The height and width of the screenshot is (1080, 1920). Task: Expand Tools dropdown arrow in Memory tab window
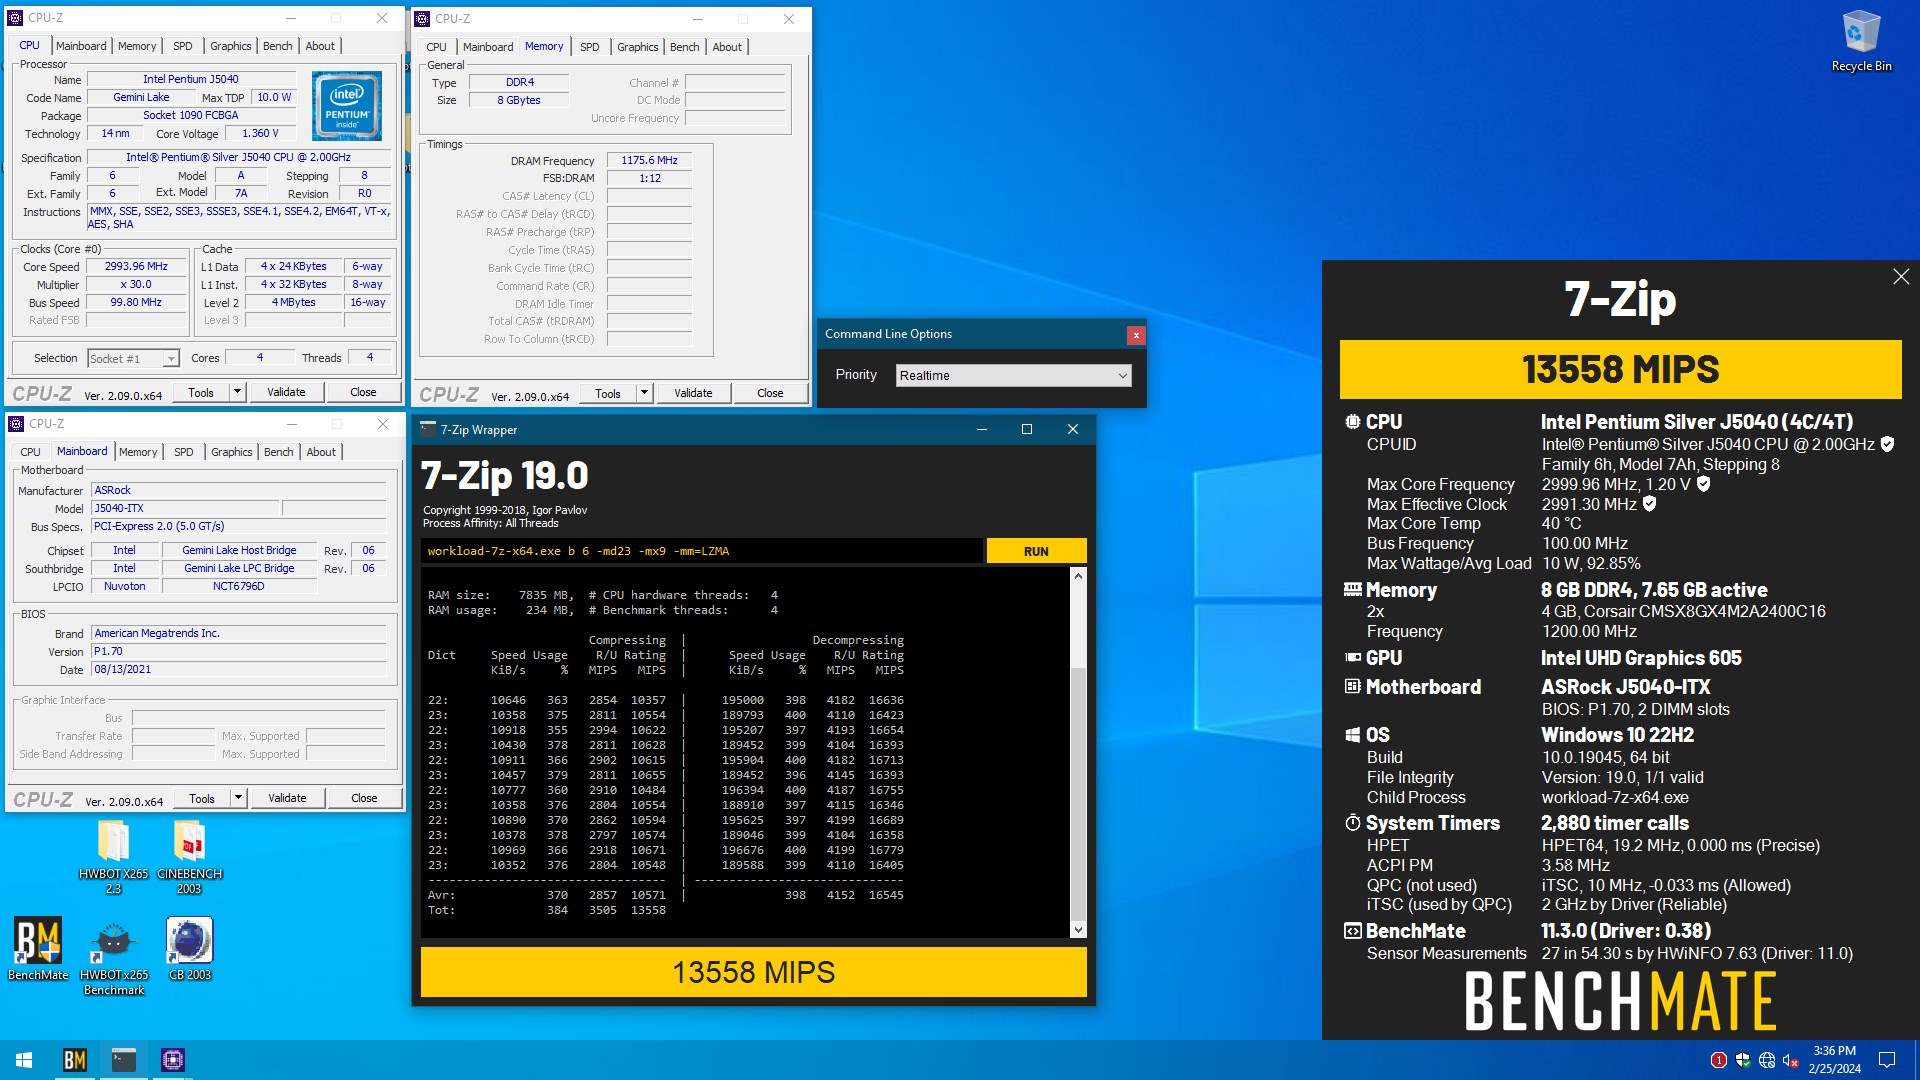(x=645, y=393)
